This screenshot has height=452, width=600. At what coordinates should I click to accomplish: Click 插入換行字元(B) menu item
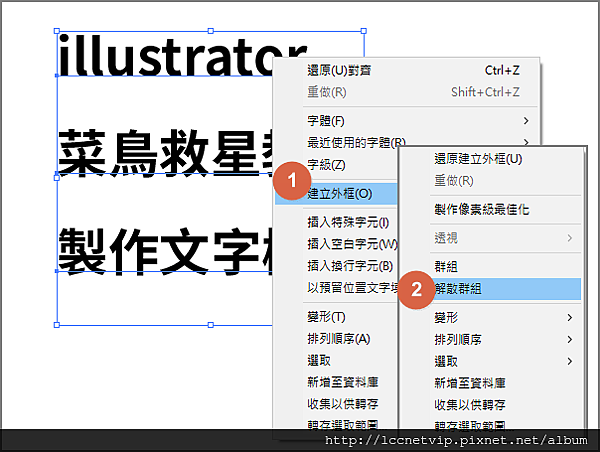pos(350,266)
